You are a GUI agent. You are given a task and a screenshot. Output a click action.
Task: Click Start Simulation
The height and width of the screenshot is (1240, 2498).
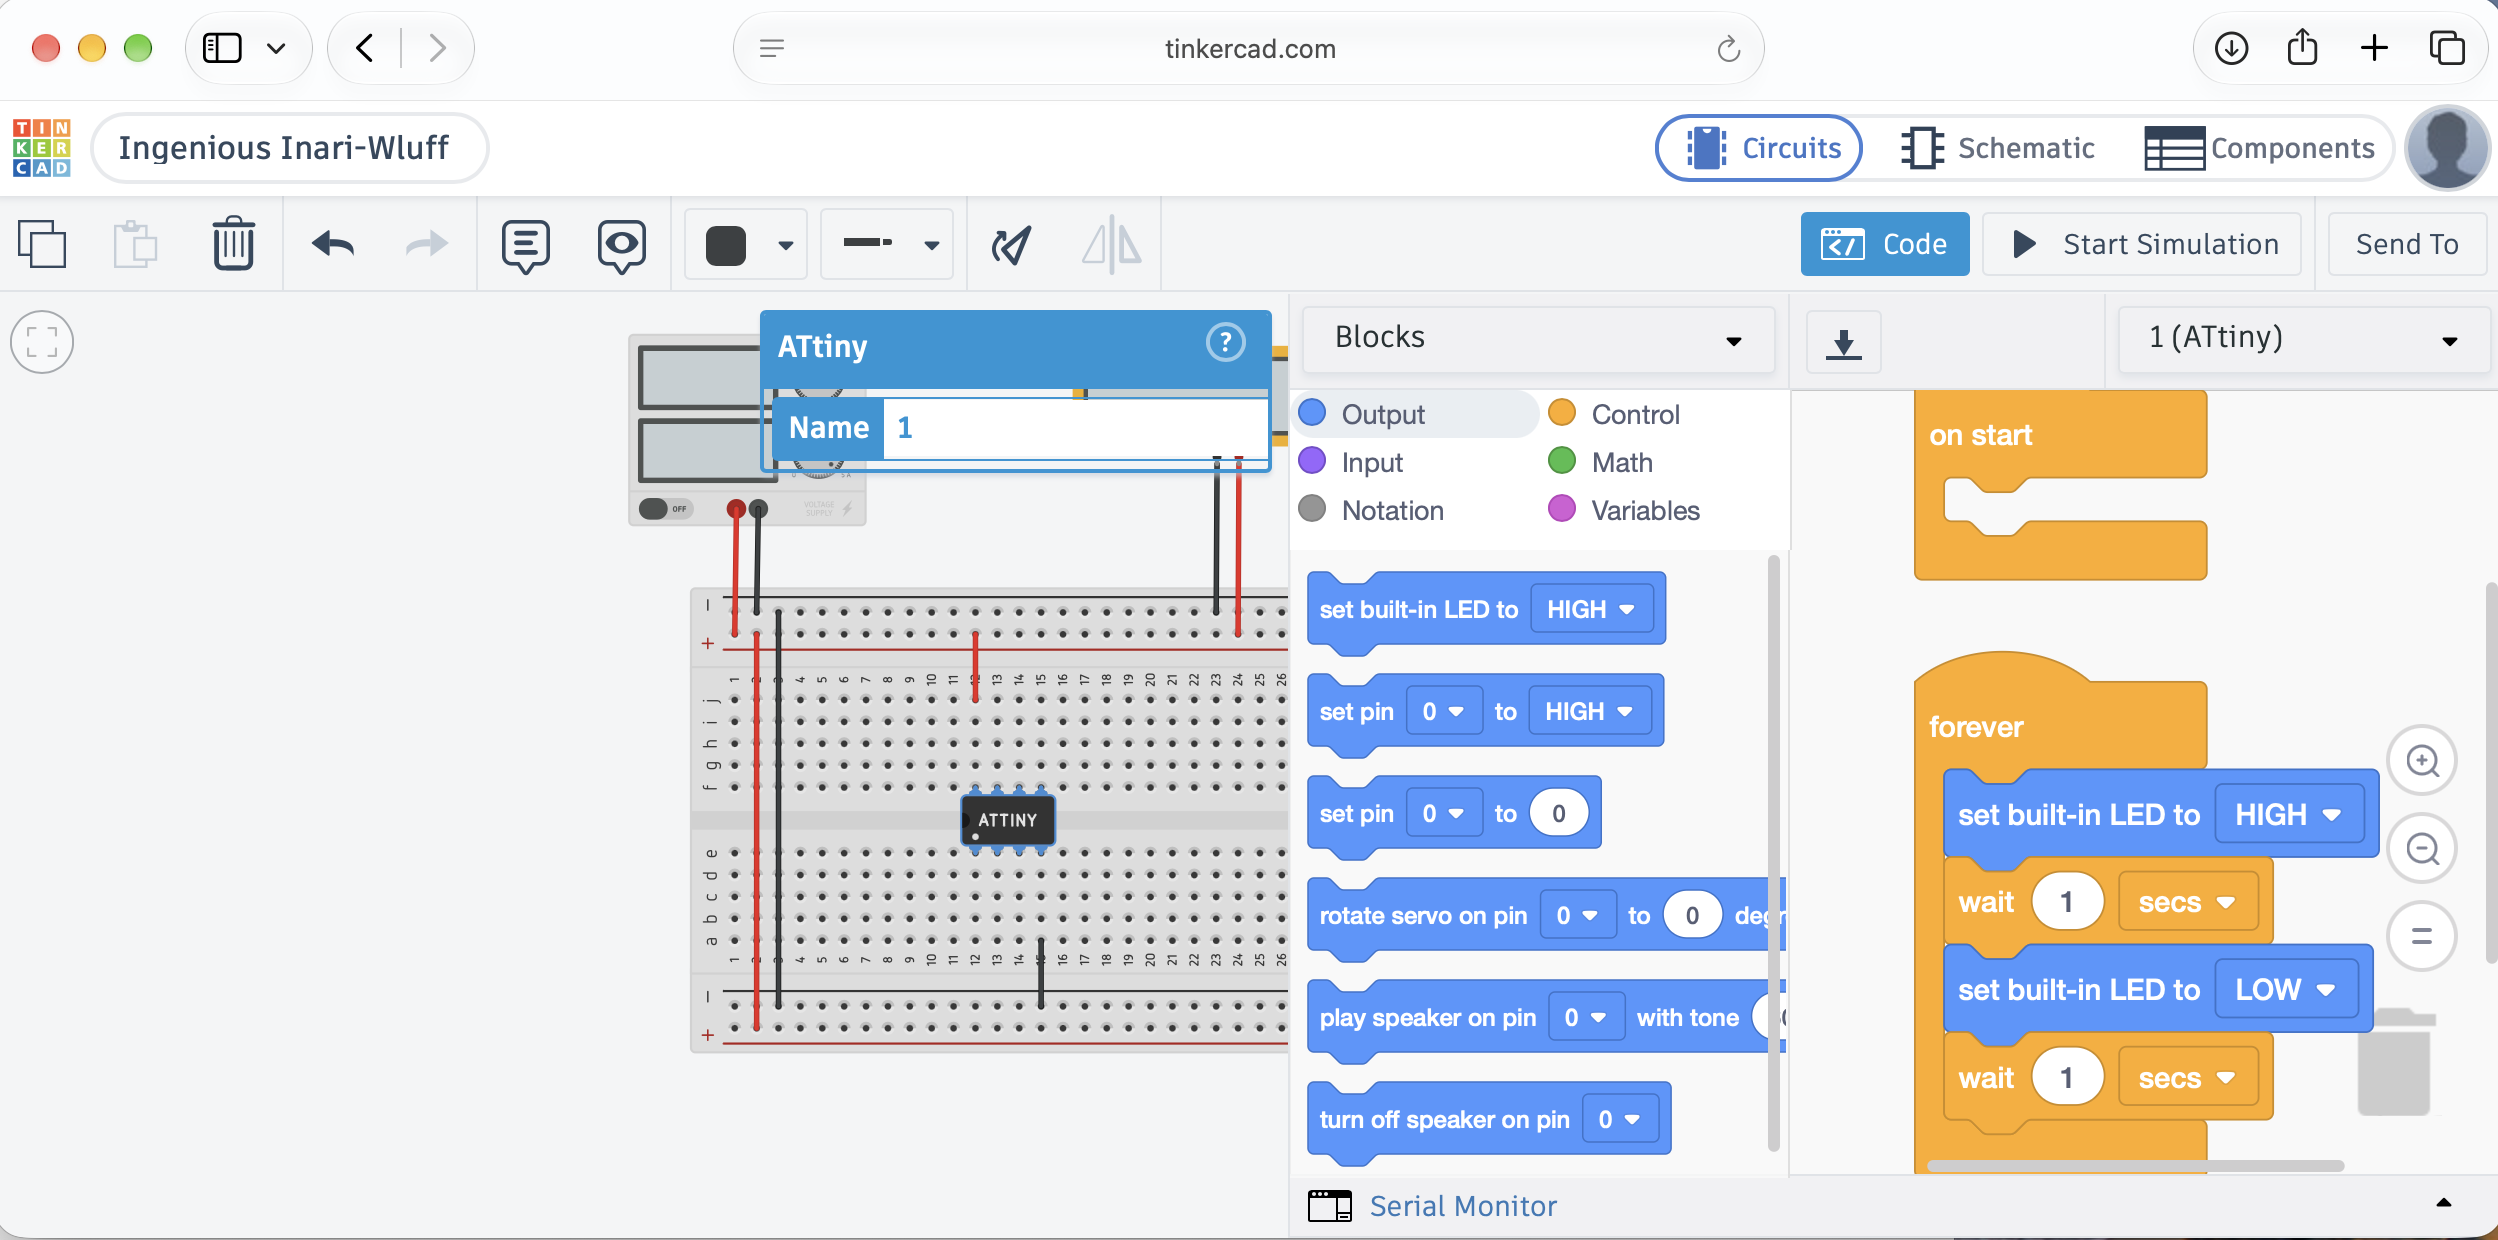pyautogui.click(x=2142, y=244)
